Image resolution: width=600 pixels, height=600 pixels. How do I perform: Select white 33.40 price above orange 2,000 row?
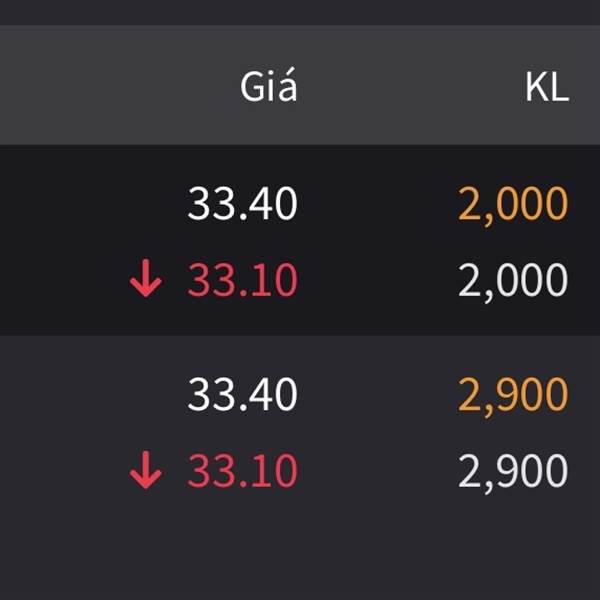tap(242, 205)
